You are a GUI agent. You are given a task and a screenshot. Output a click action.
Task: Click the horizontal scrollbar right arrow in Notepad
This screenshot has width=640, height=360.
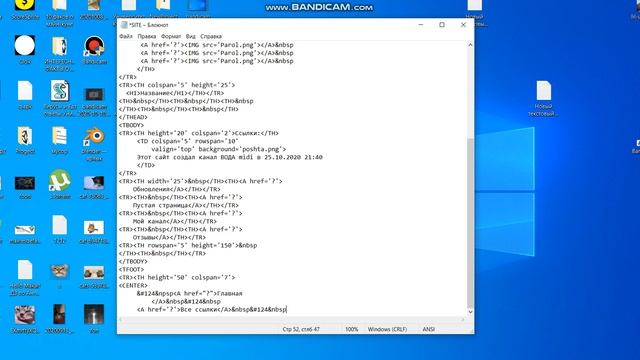tap(463, 320)
